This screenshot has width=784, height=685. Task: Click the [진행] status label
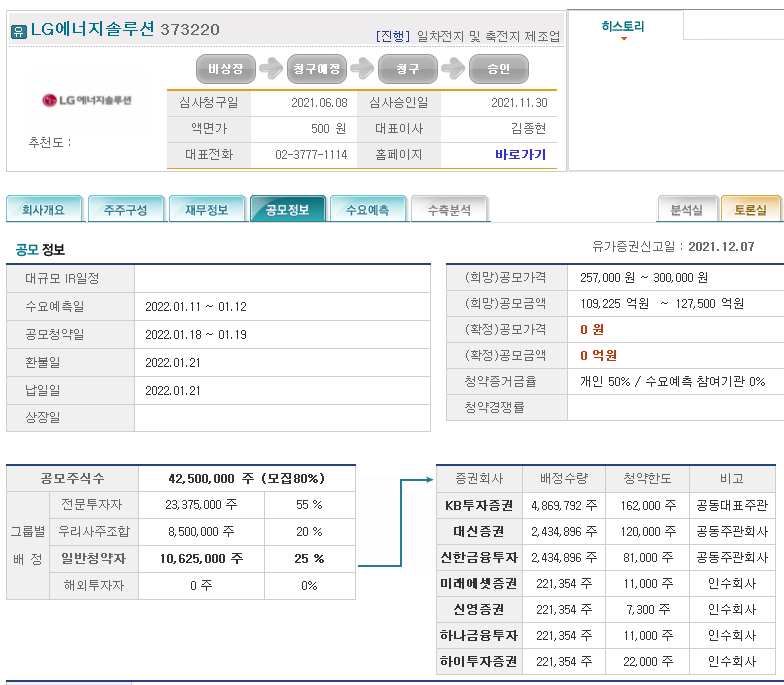coord(392,36)
